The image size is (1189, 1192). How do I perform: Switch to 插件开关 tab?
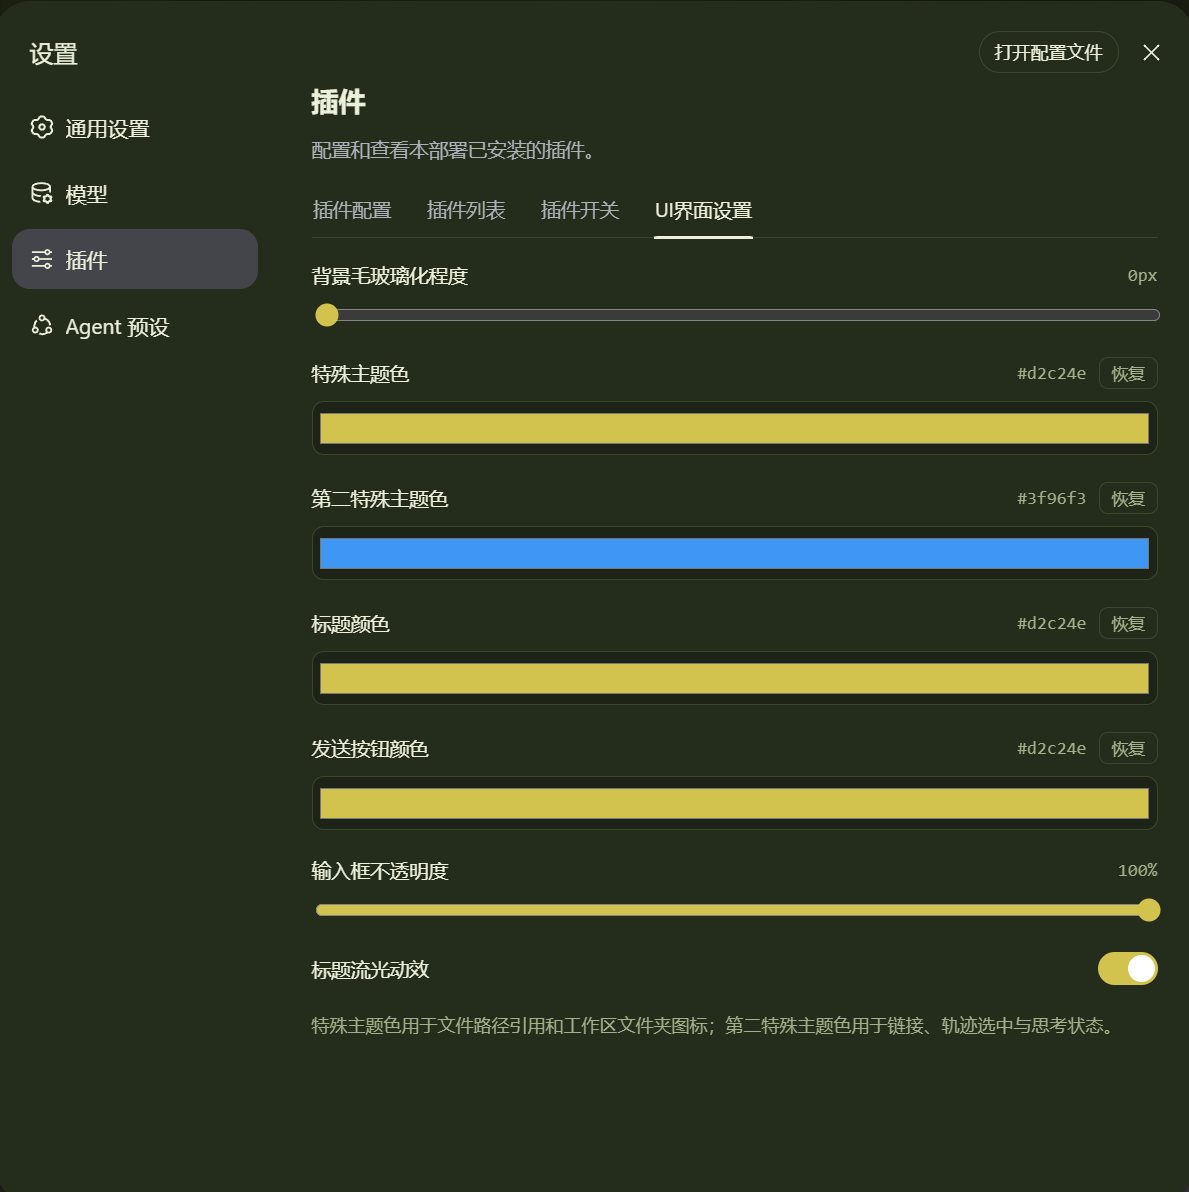(580, 211)
